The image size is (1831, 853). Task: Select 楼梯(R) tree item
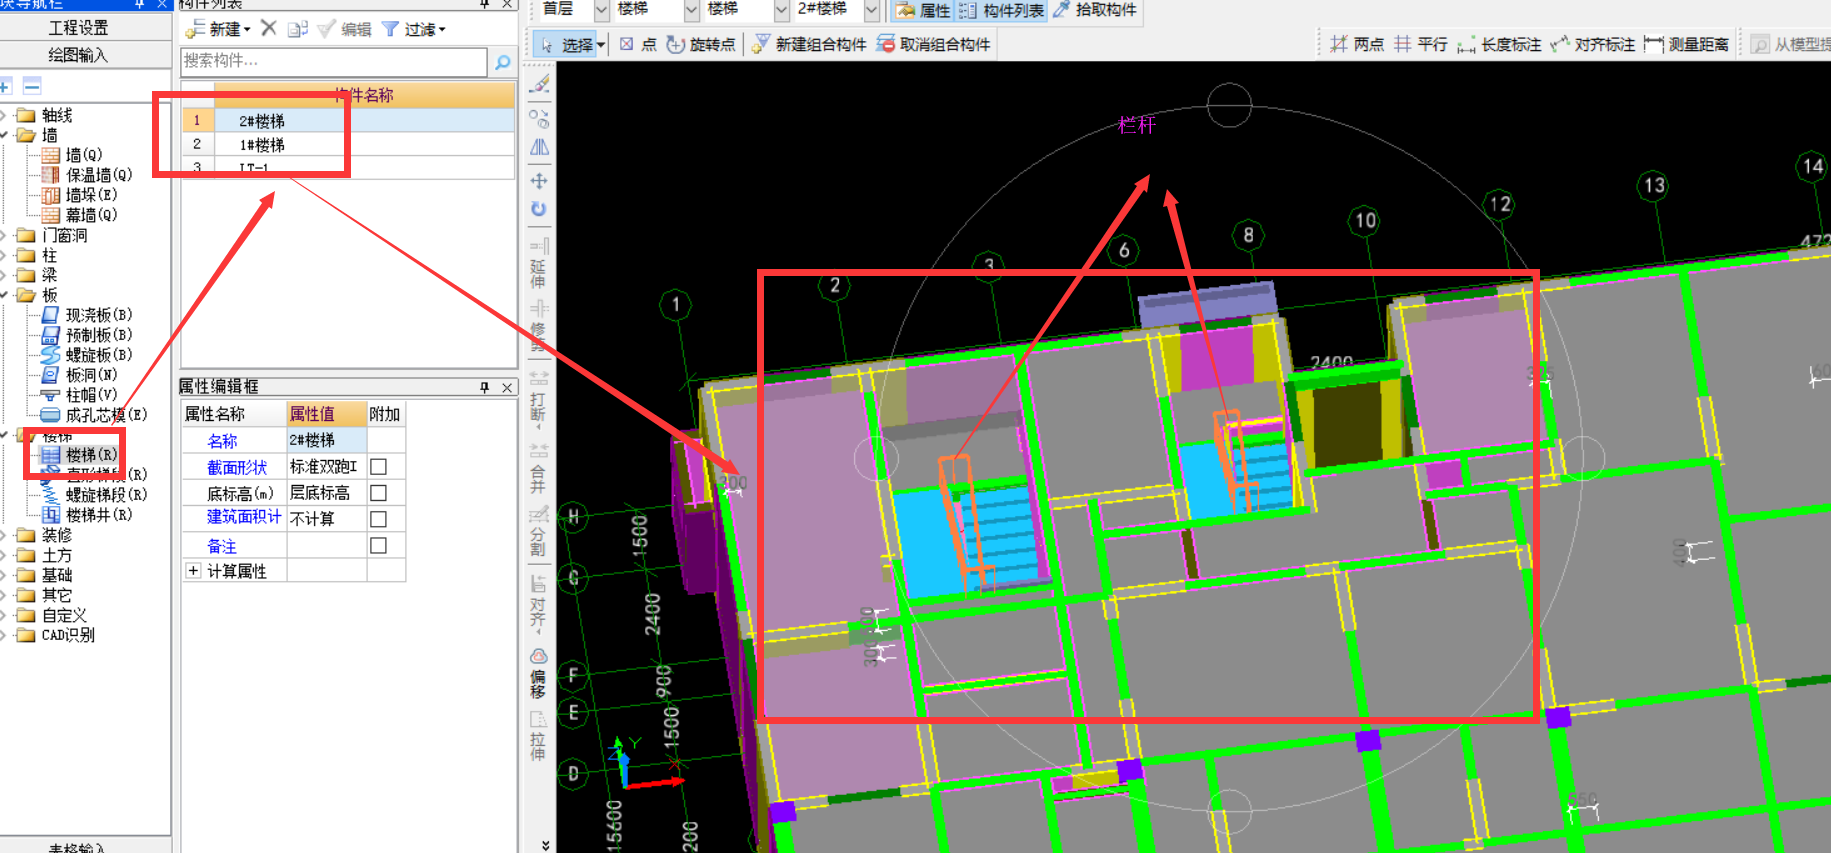pos(79,455)
